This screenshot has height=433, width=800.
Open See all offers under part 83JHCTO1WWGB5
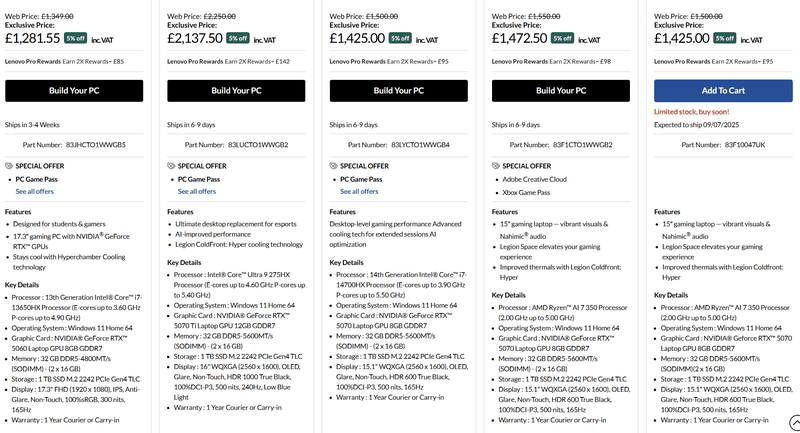pyautogui.click(x=35, y=192)
